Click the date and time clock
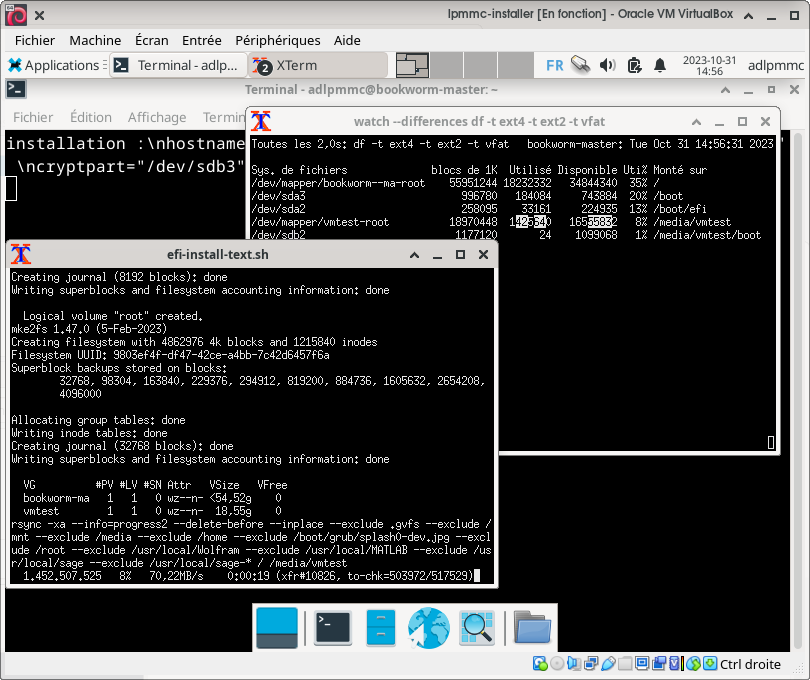810x680 pixels. click(x=709, y=65)
